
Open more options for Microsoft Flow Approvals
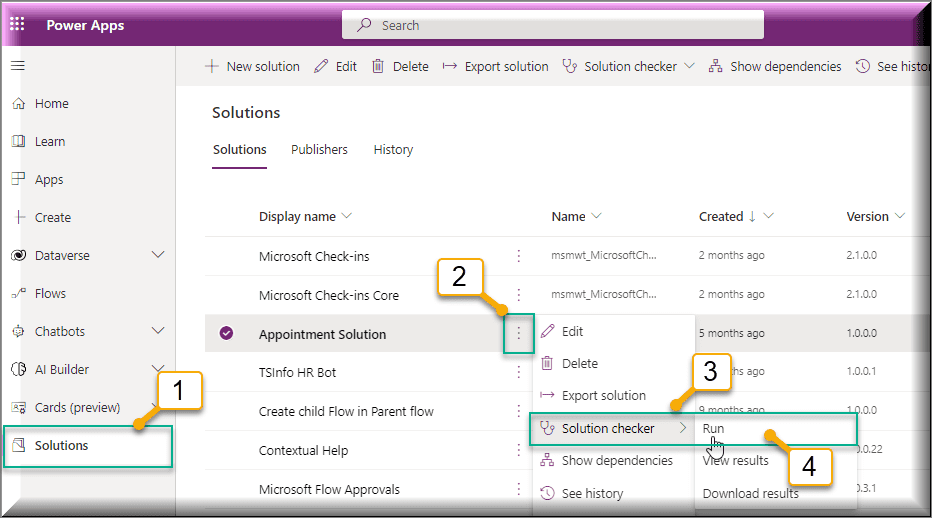[518, 489]
